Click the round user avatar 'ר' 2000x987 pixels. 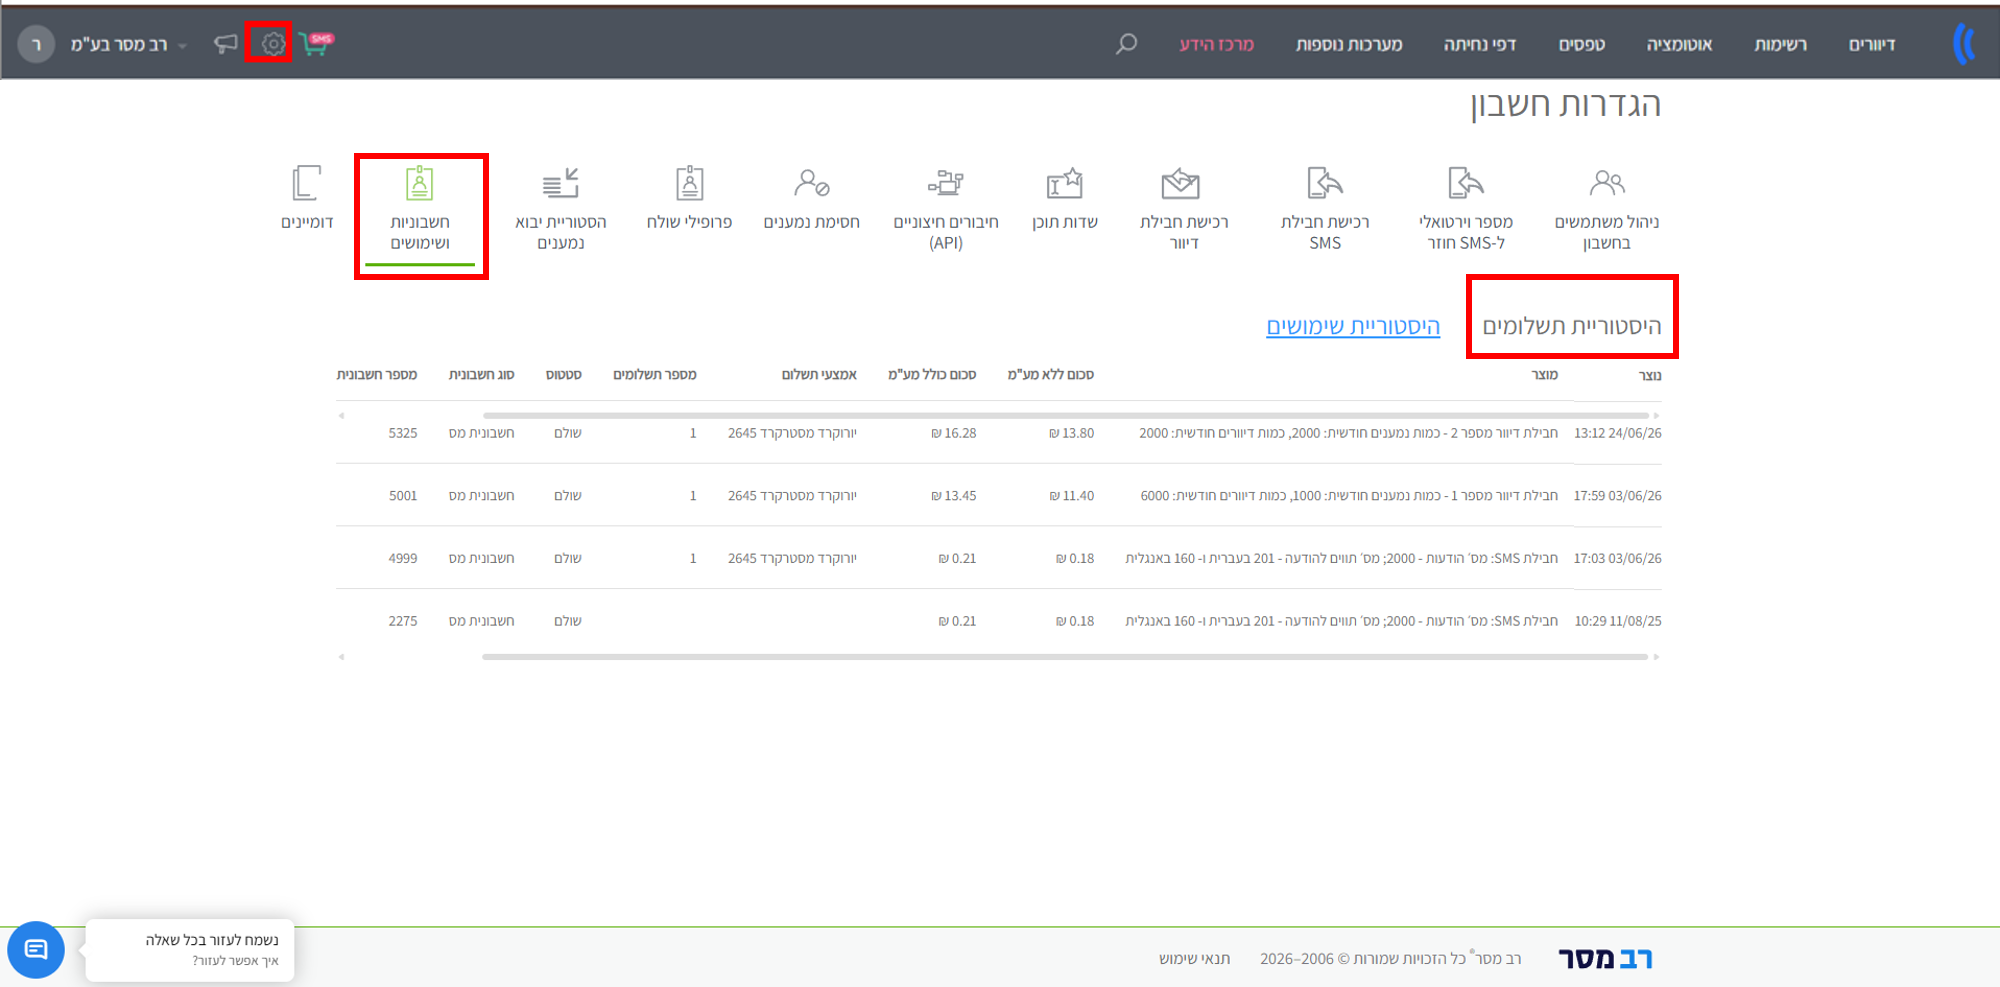tap(36, 44)
